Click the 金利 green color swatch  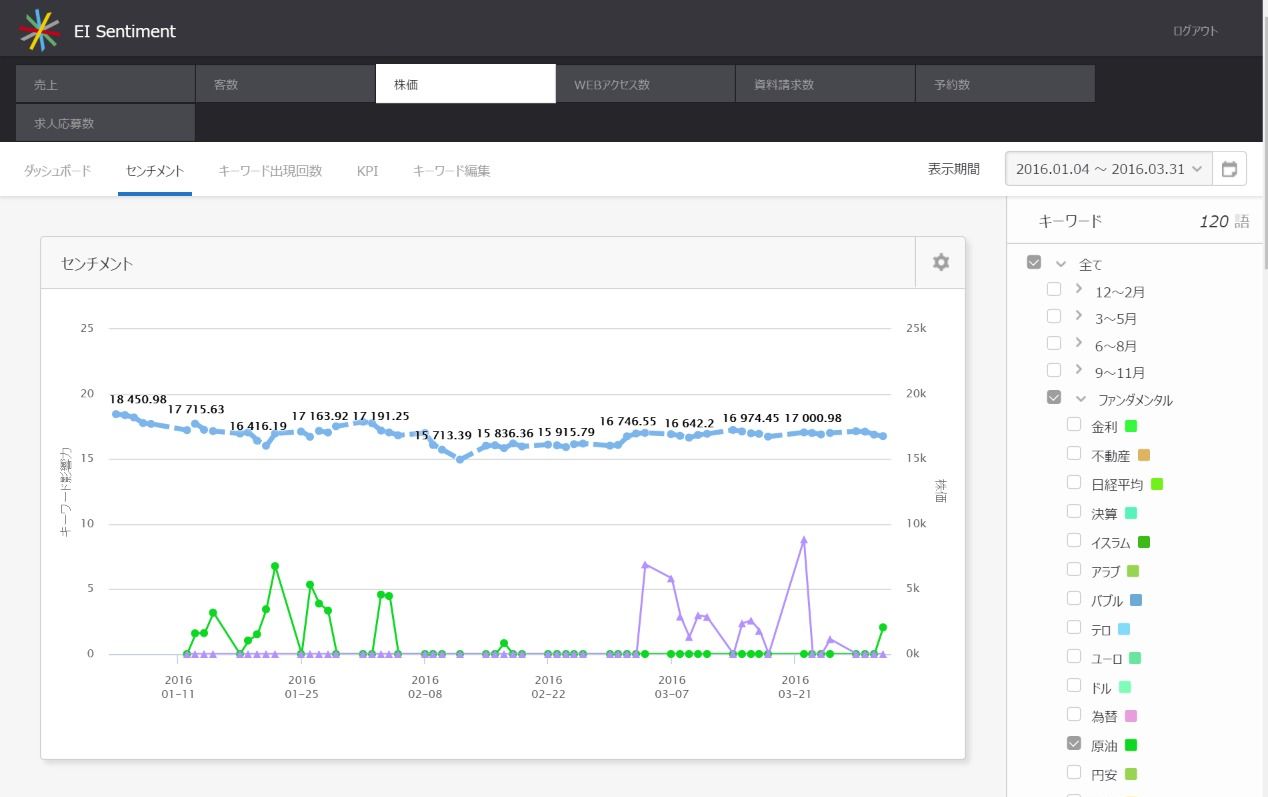coord(1131,426)
